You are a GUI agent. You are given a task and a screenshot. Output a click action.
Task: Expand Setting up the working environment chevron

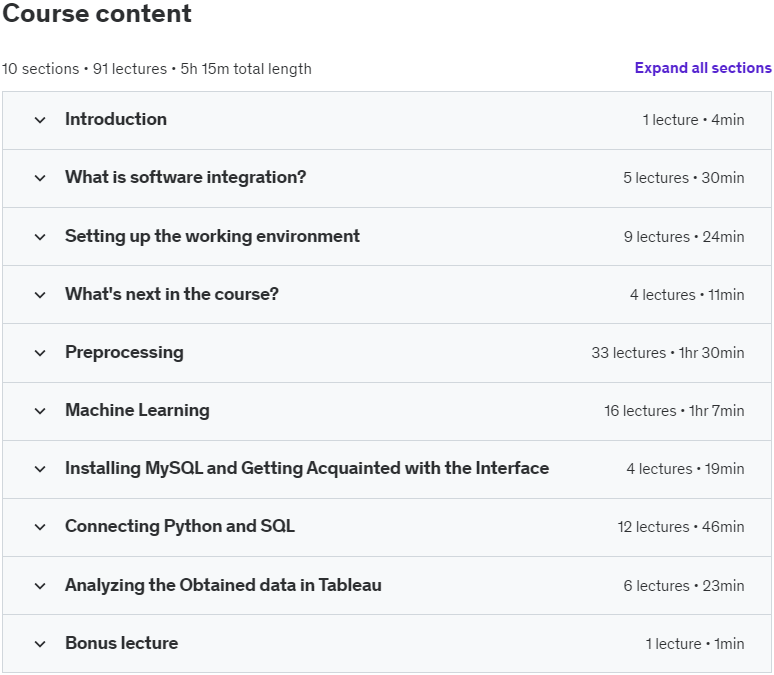coord(40,237)
